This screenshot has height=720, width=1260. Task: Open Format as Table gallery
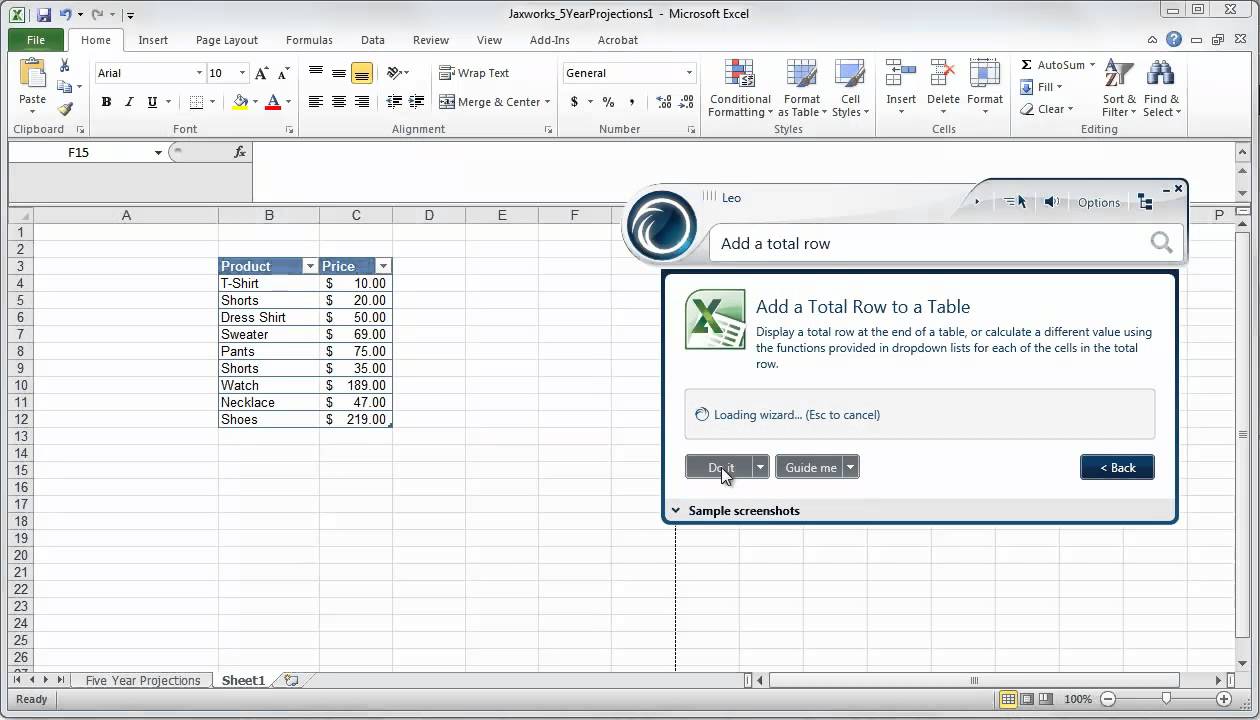[802, 88]
